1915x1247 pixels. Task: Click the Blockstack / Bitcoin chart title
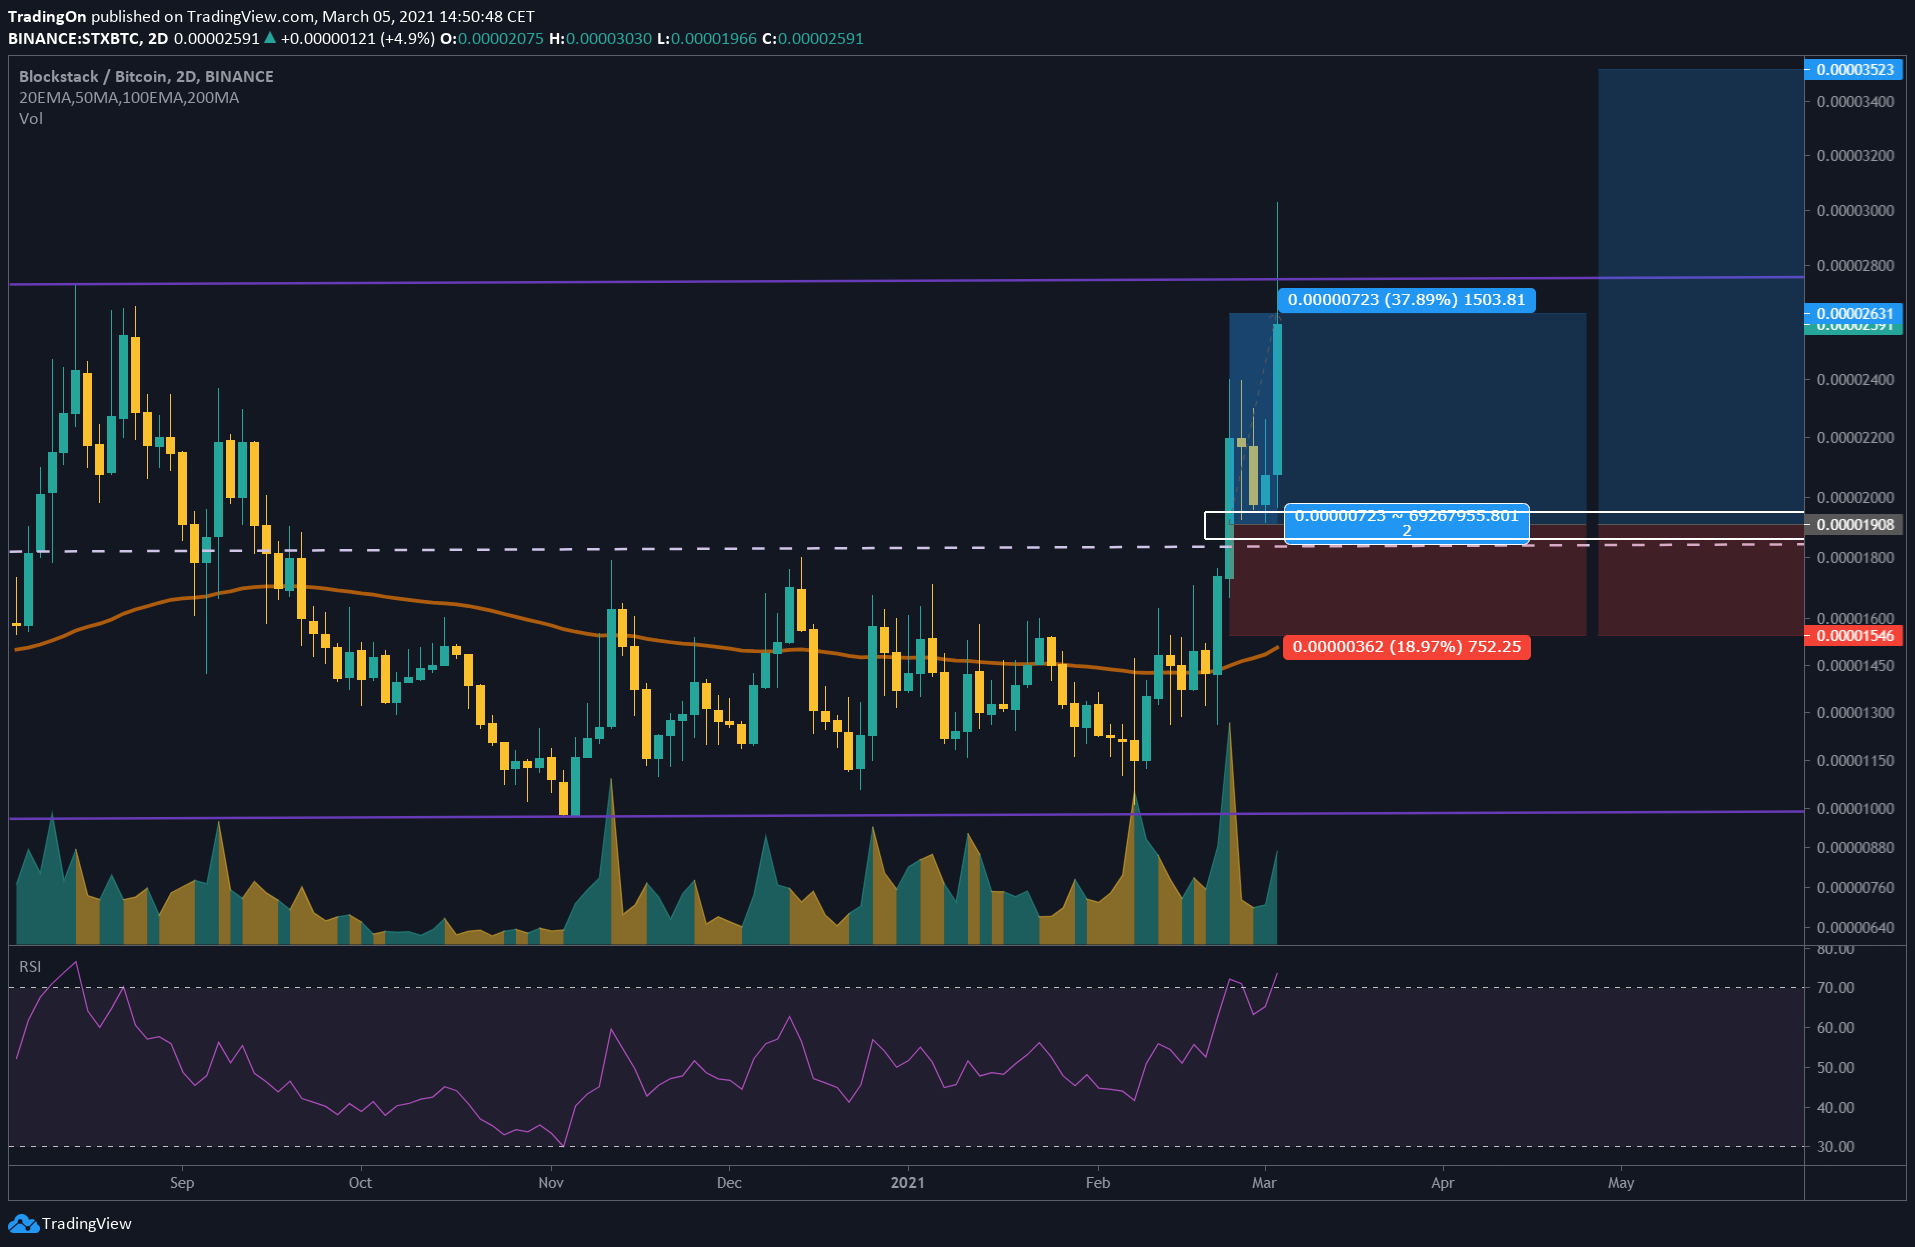[x=146, y=76]
